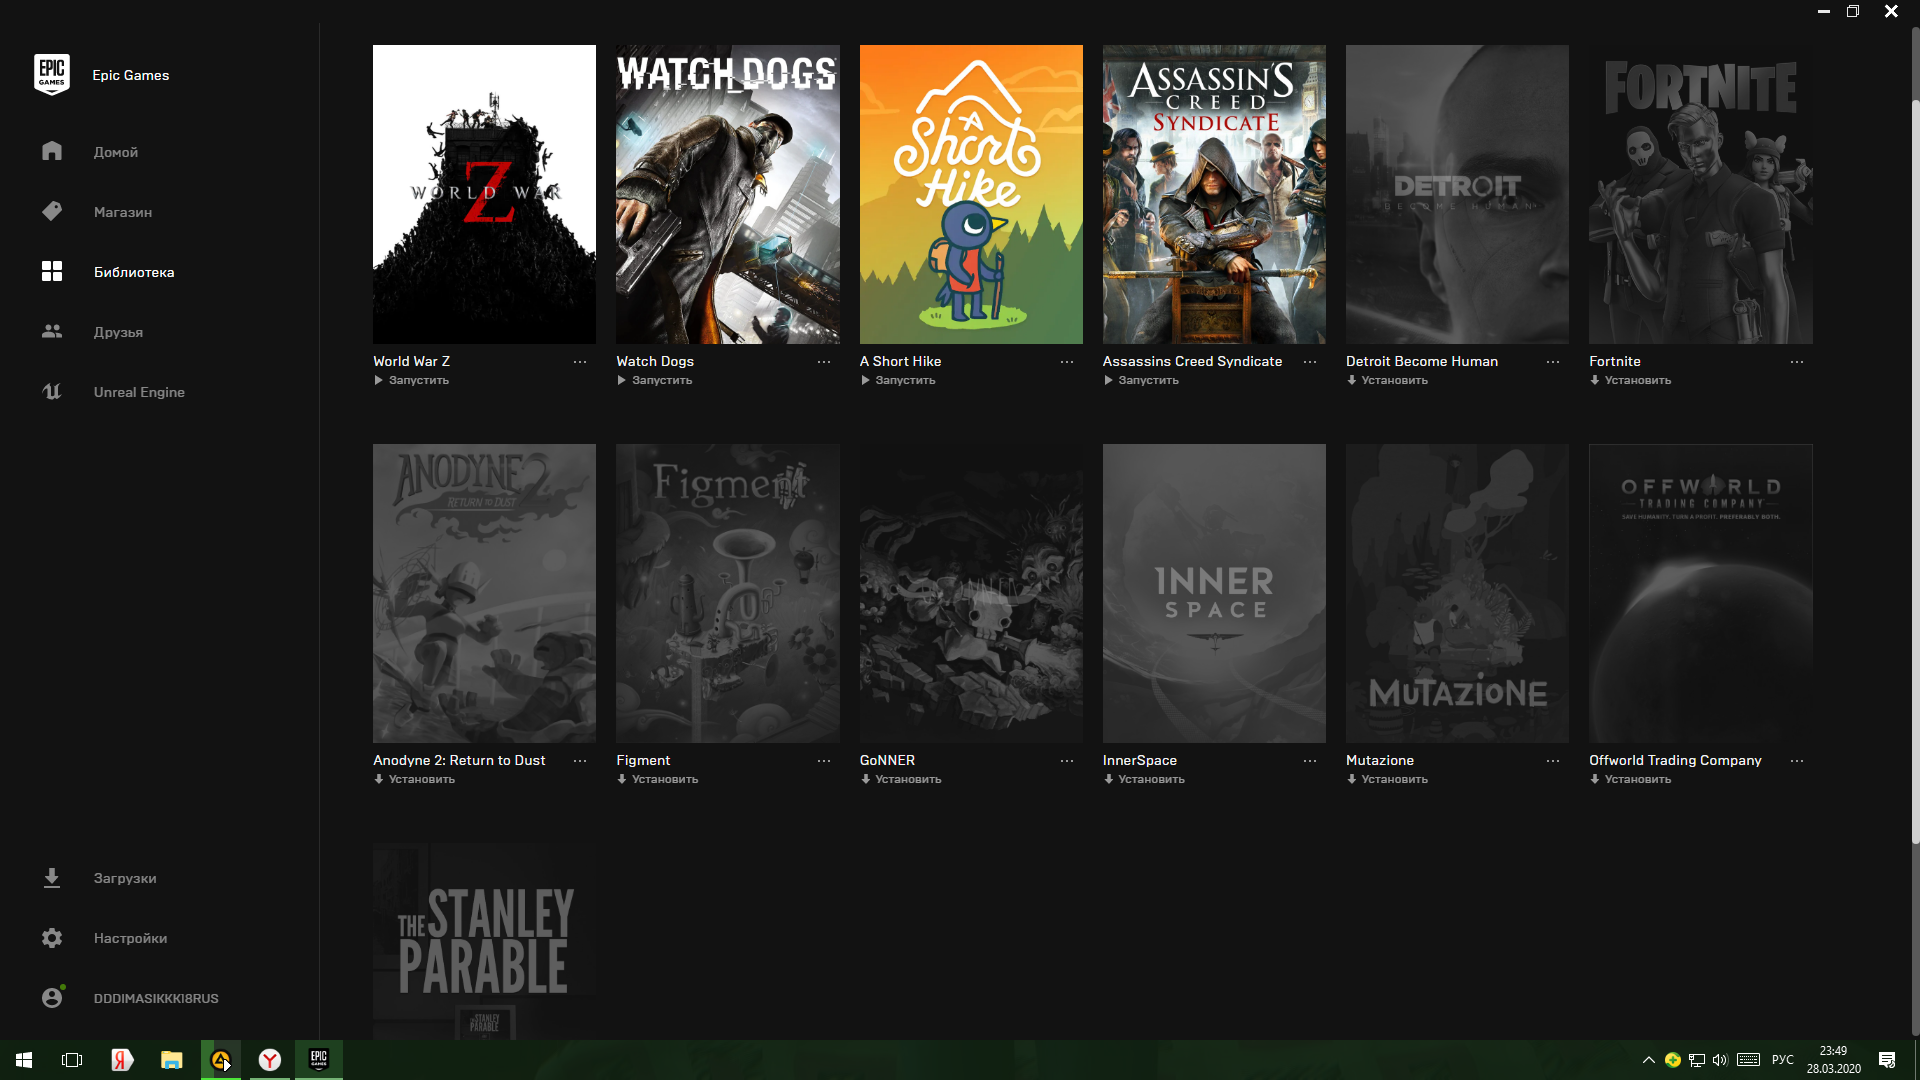This screenshot has width=1920, height=1080.
Task: Open options menu for Assassins Creed Syndicate
Action: pyautogui.click(x=1310, y=362)
